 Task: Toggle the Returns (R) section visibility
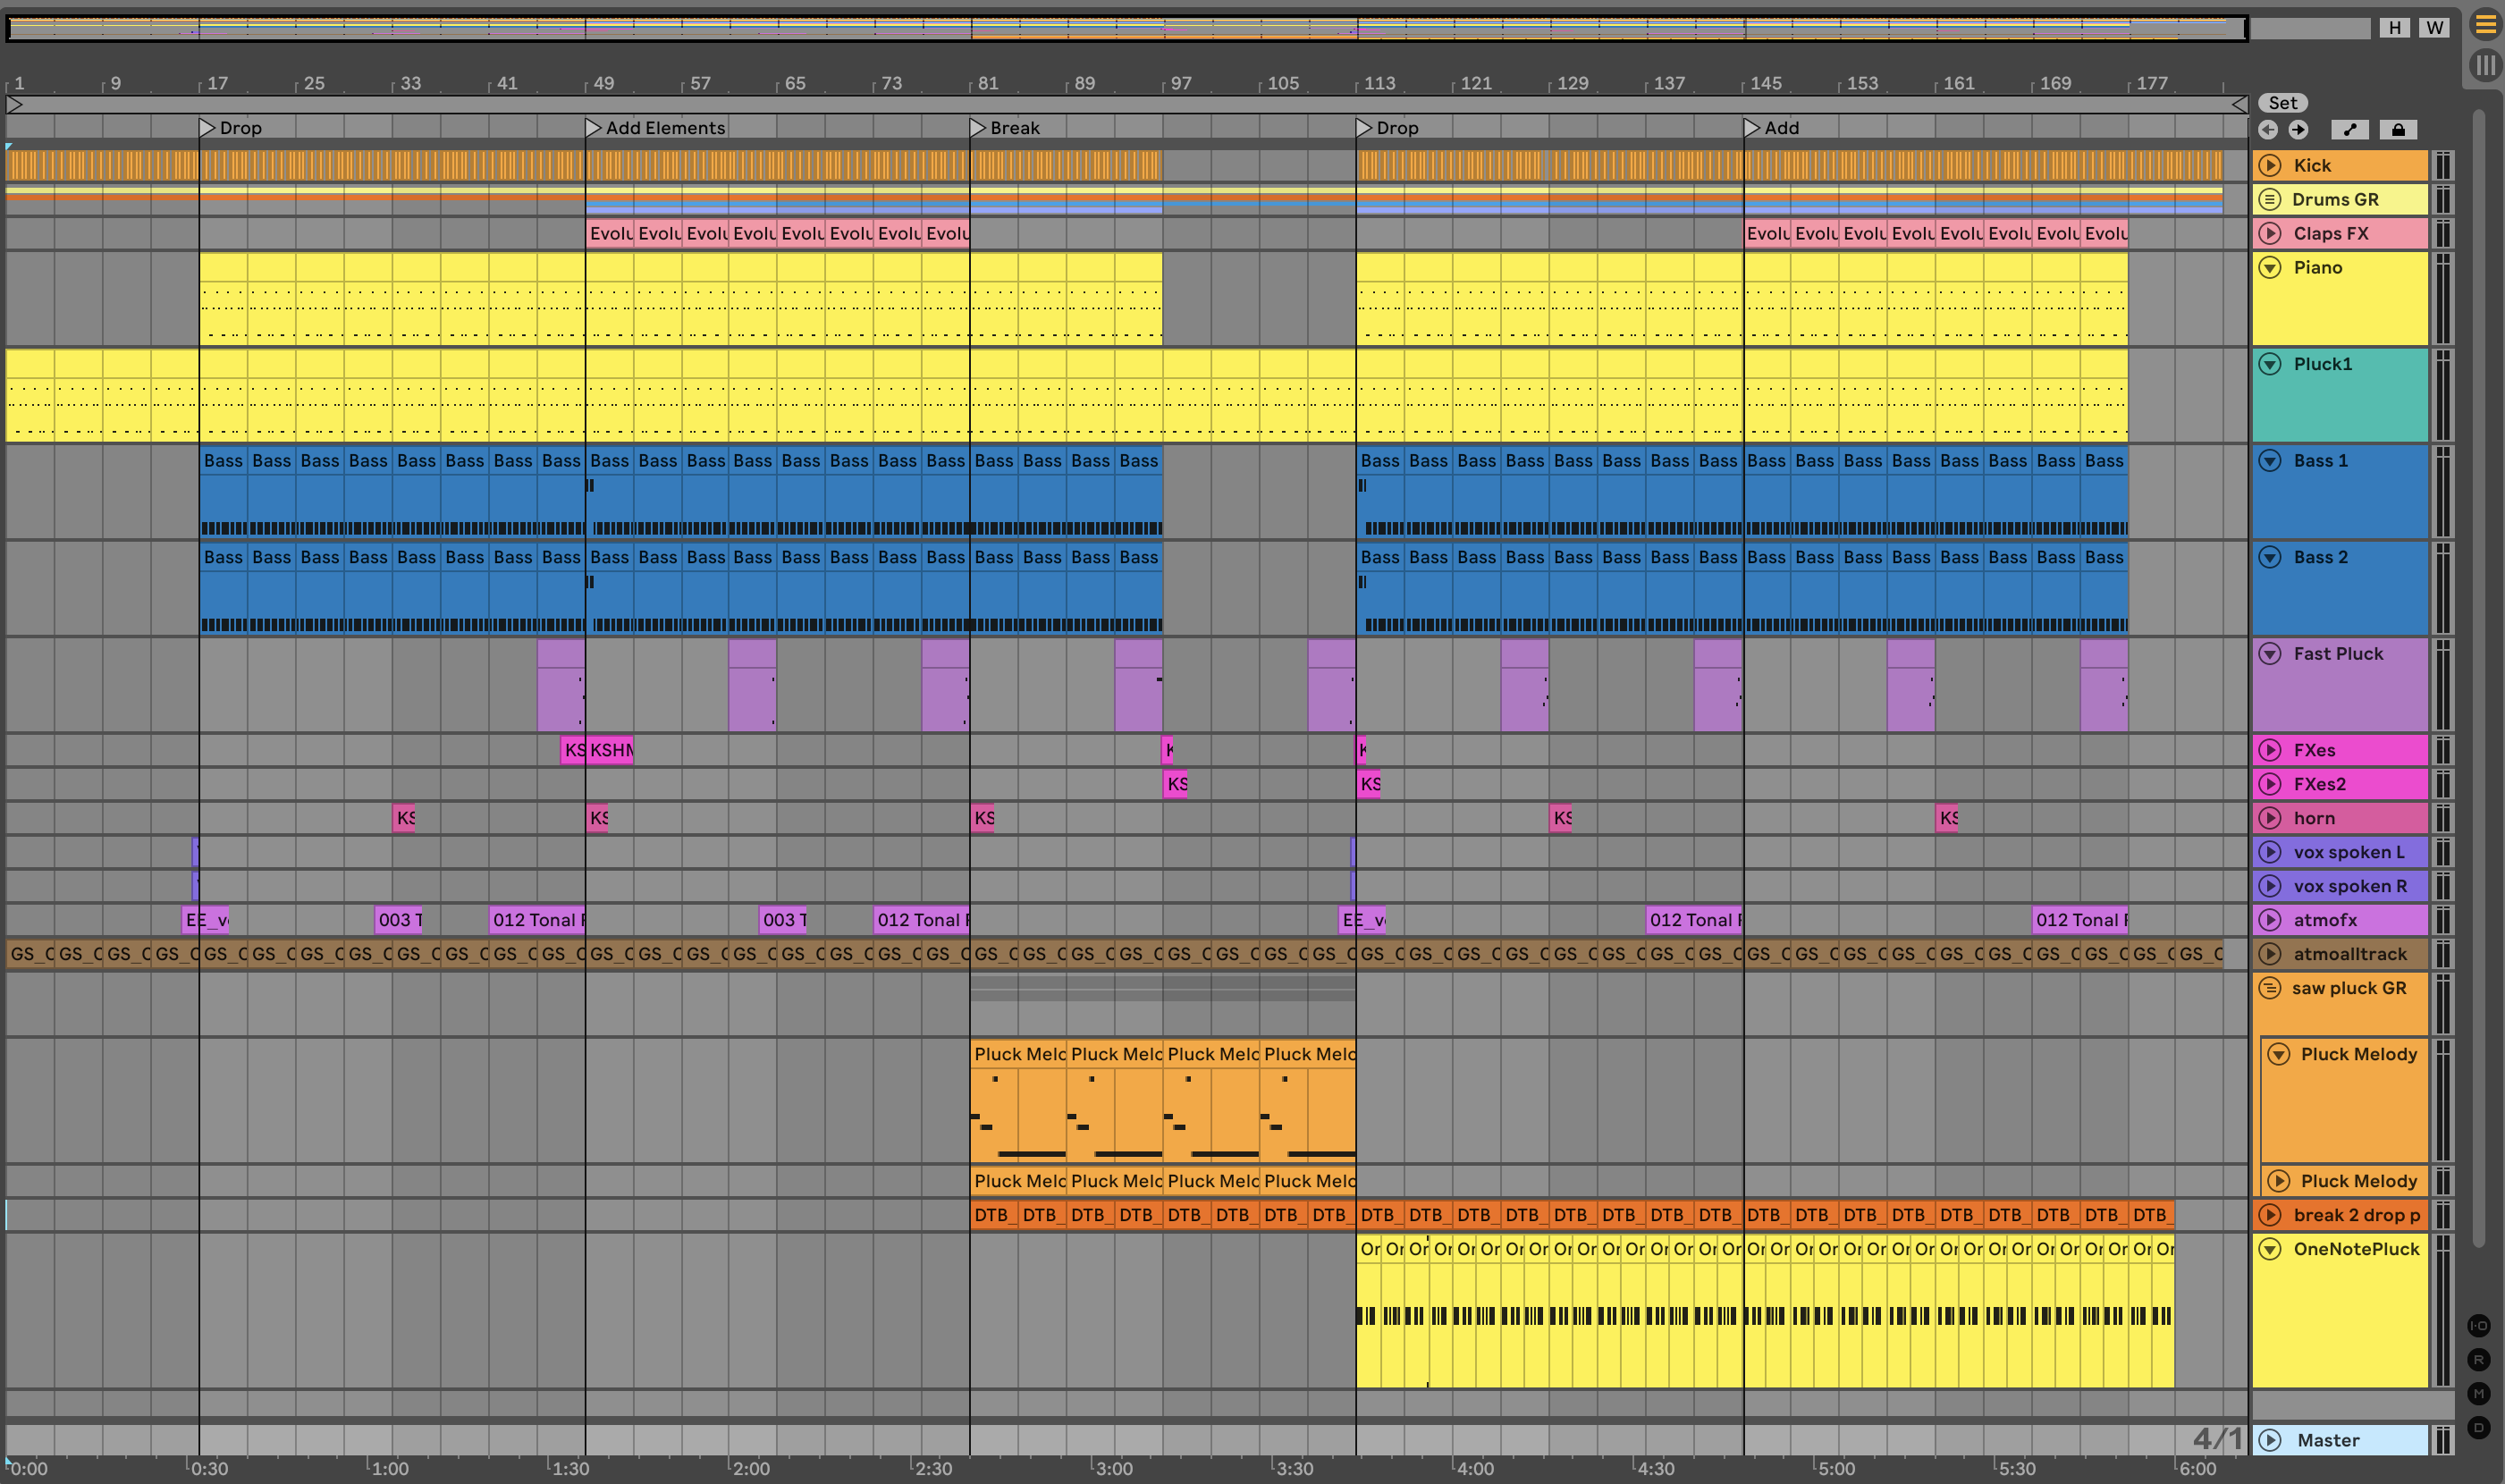tap(2478, 1360)
